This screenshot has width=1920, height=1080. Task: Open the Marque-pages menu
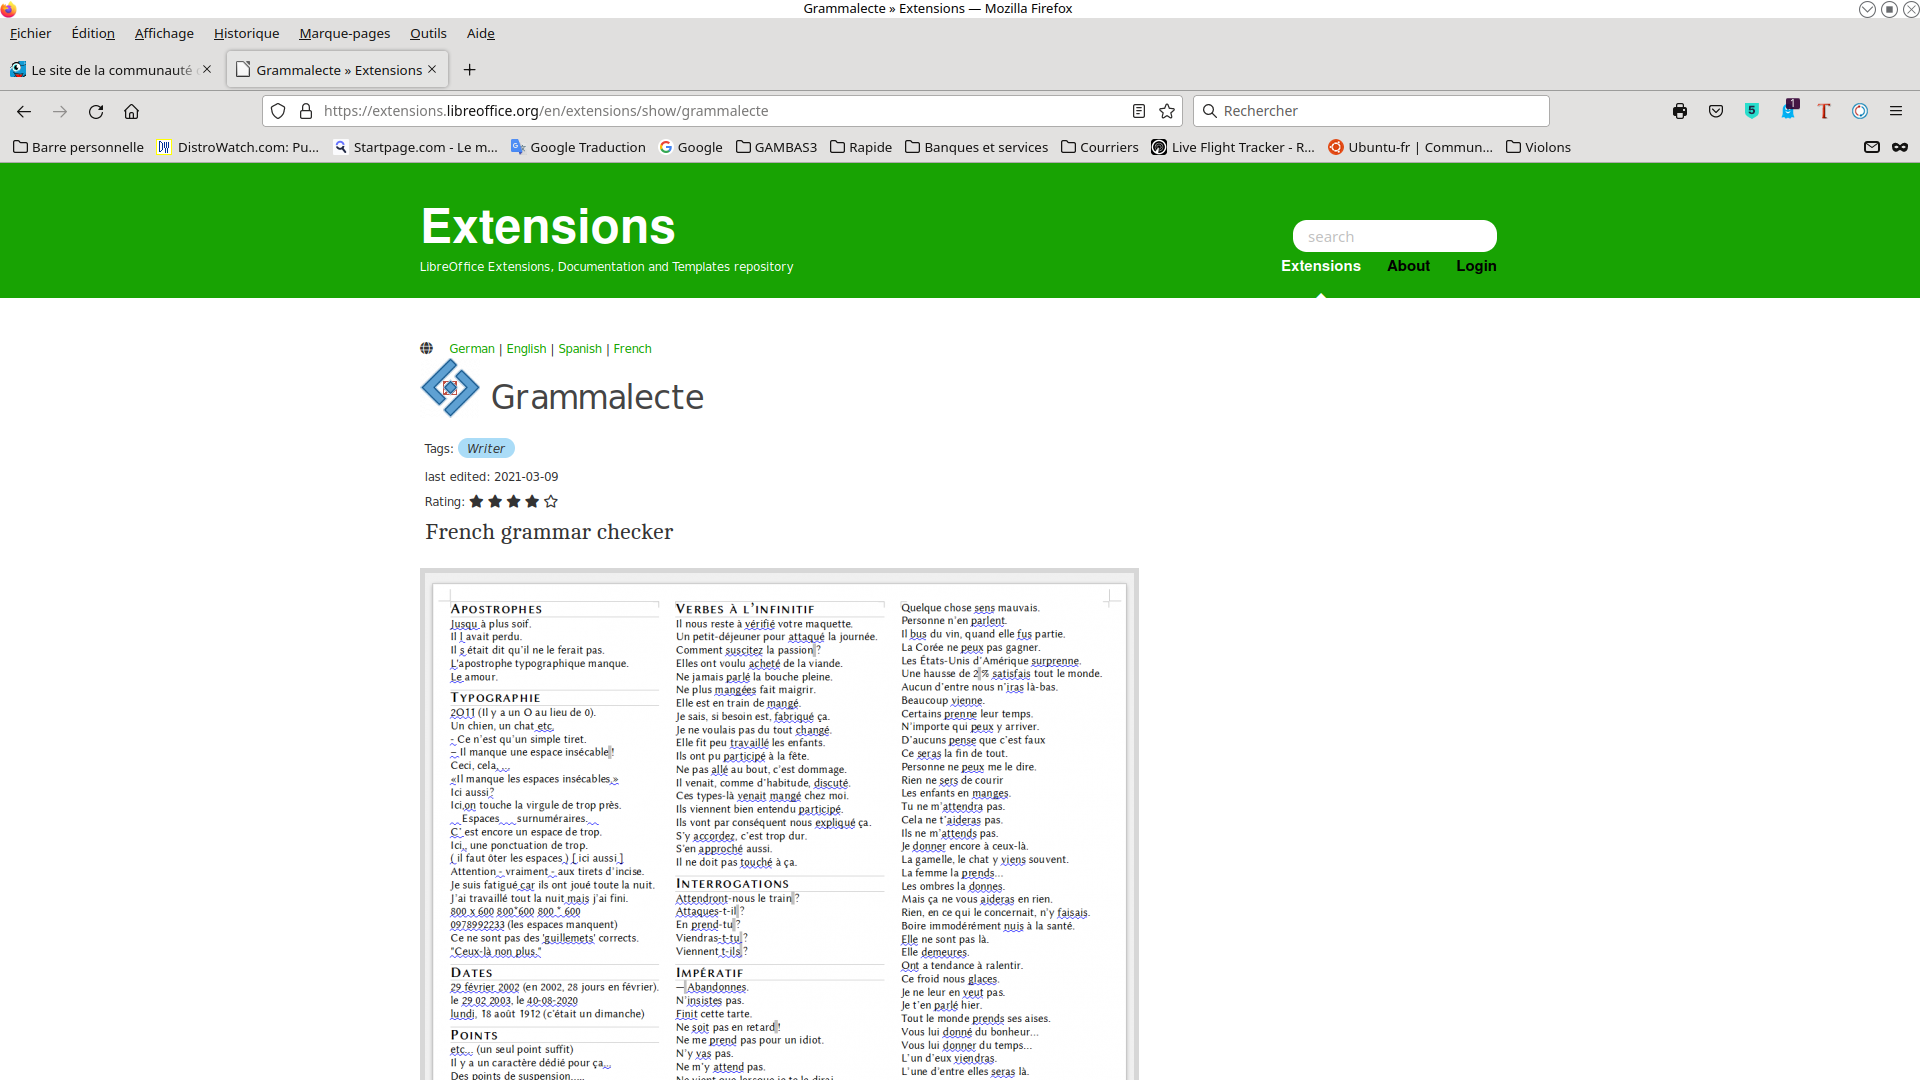344,33
